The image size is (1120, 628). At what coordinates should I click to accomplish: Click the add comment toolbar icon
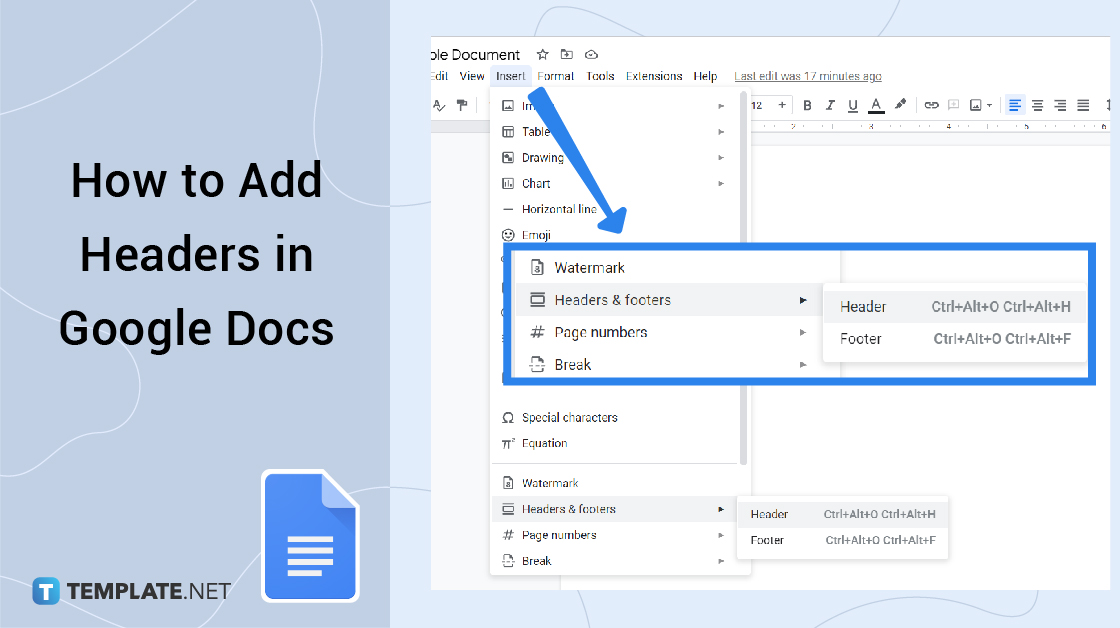point(954,106)
